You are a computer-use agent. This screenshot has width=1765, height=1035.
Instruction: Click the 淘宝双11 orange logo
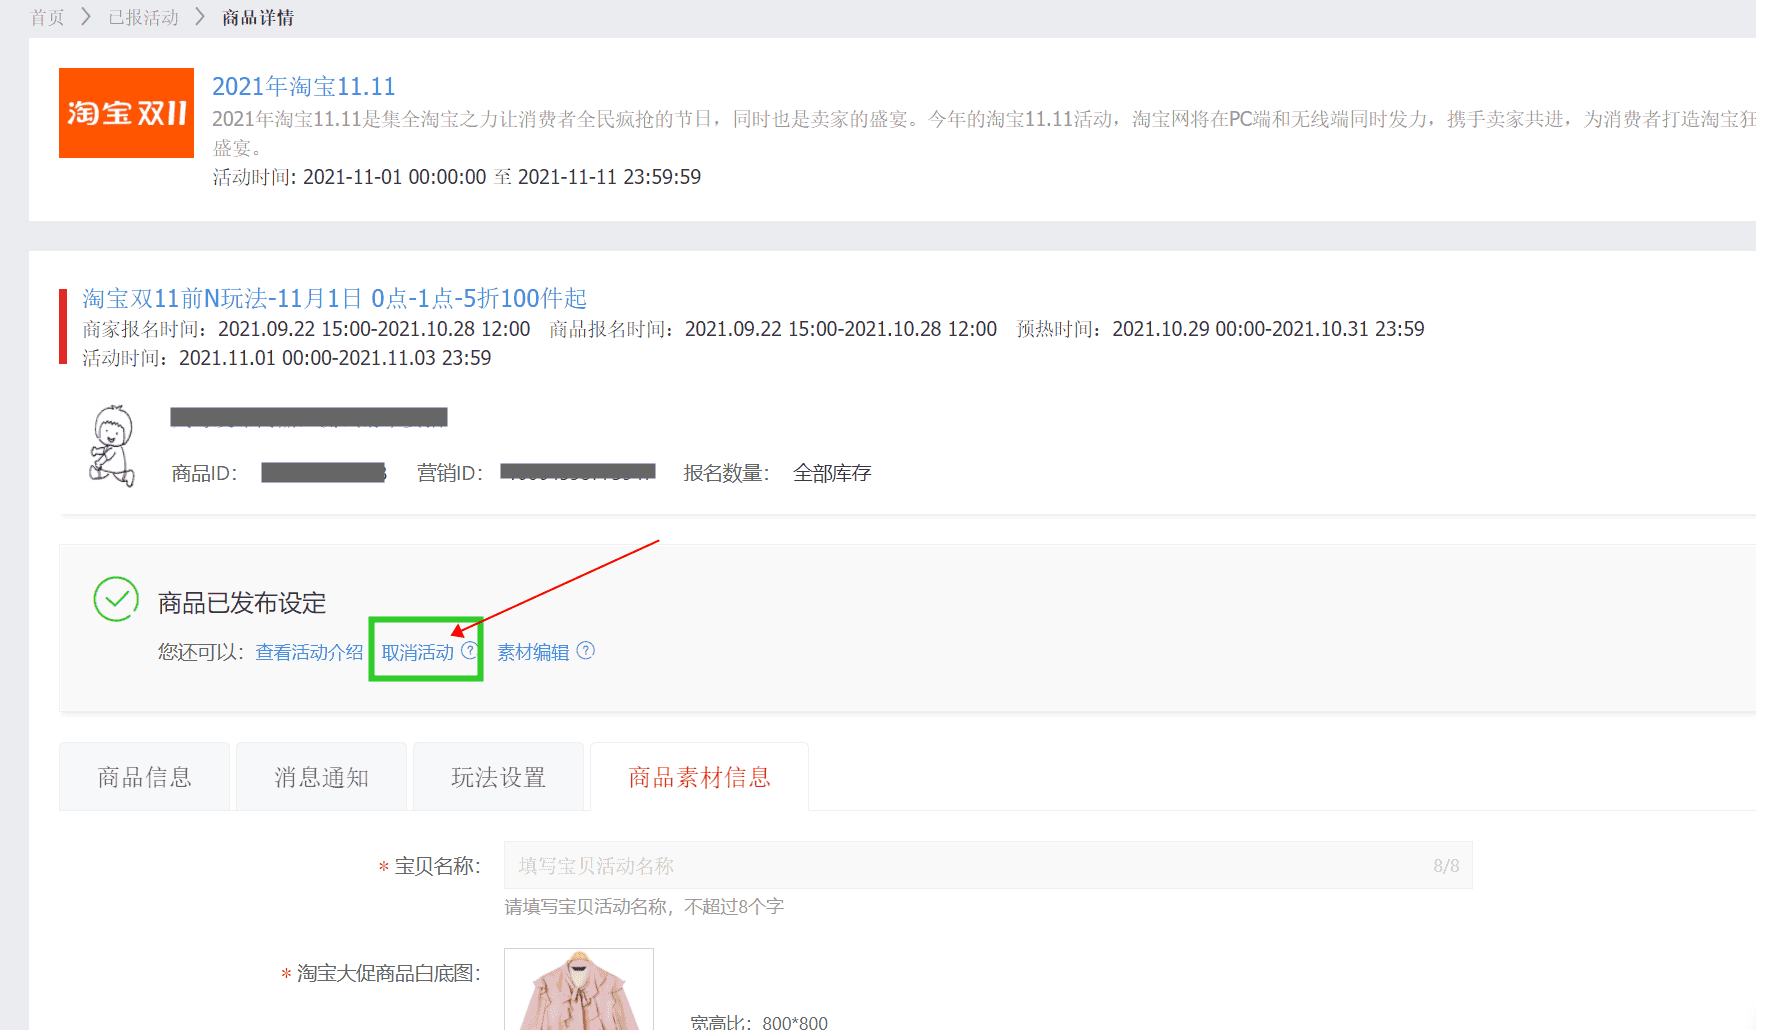click(x=126, y=113)
